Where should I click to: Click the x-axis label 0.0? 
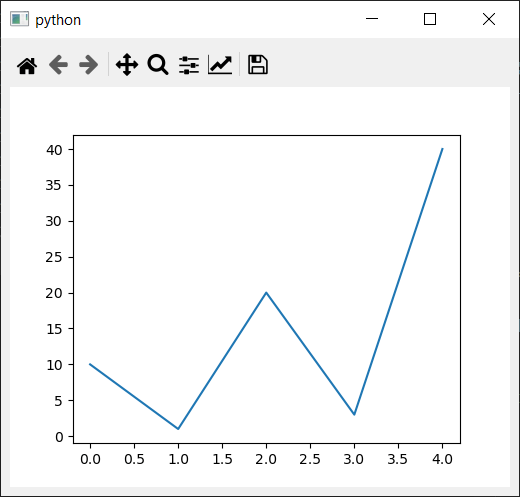90,459
